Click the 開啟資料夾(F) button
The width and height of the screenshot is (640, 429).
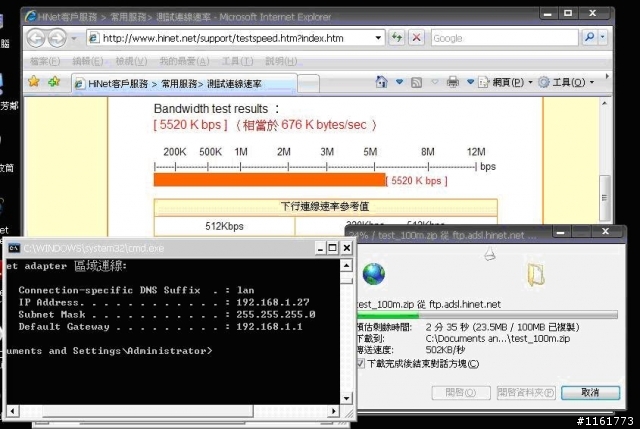coord(526,393)
